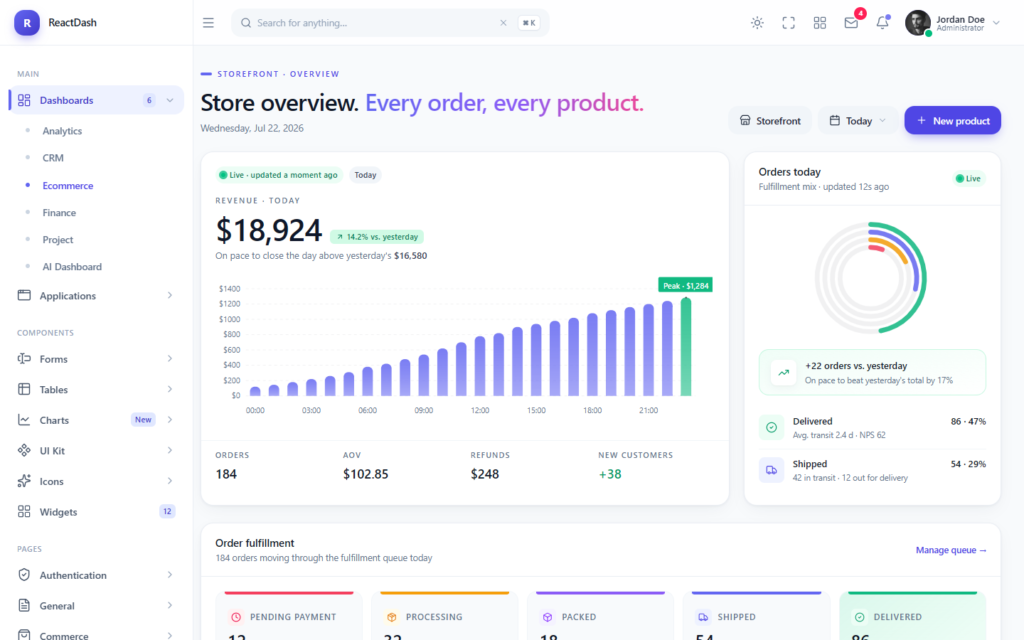Click the Shipped truck icon in fulfillment cards
The width and height of the screenshot is (1024, 640).
[x=703, y=617]
